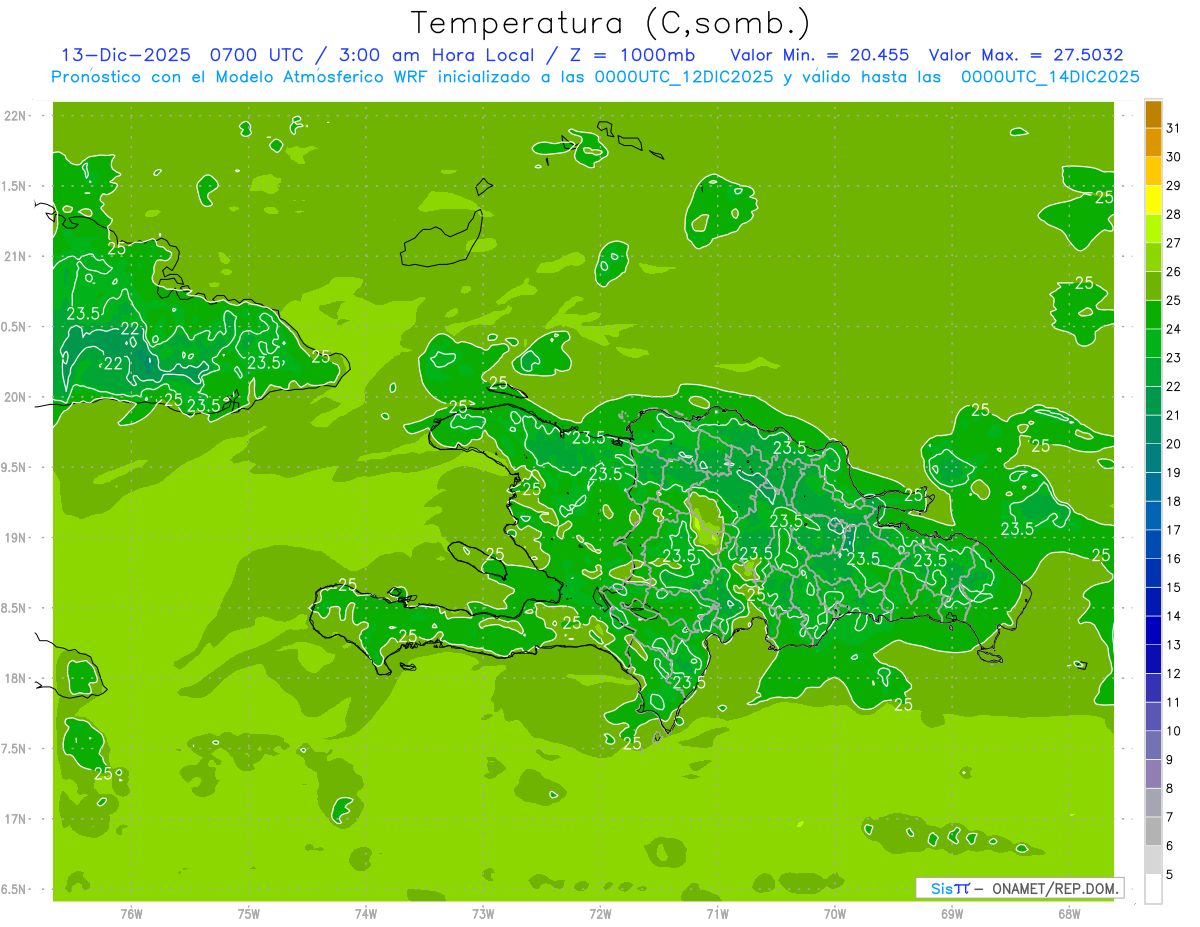Click the orange-brown swatch above 31

(x=1153, y=114)
